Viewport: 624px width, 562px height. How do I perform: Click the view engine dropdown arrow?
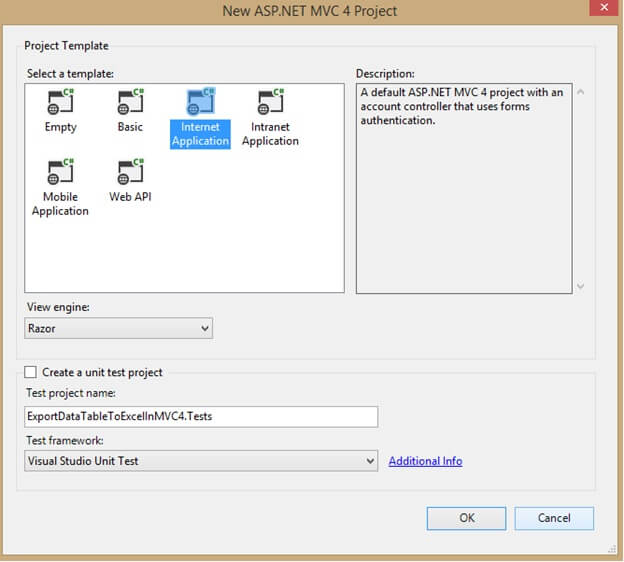(x=205, y=328)
